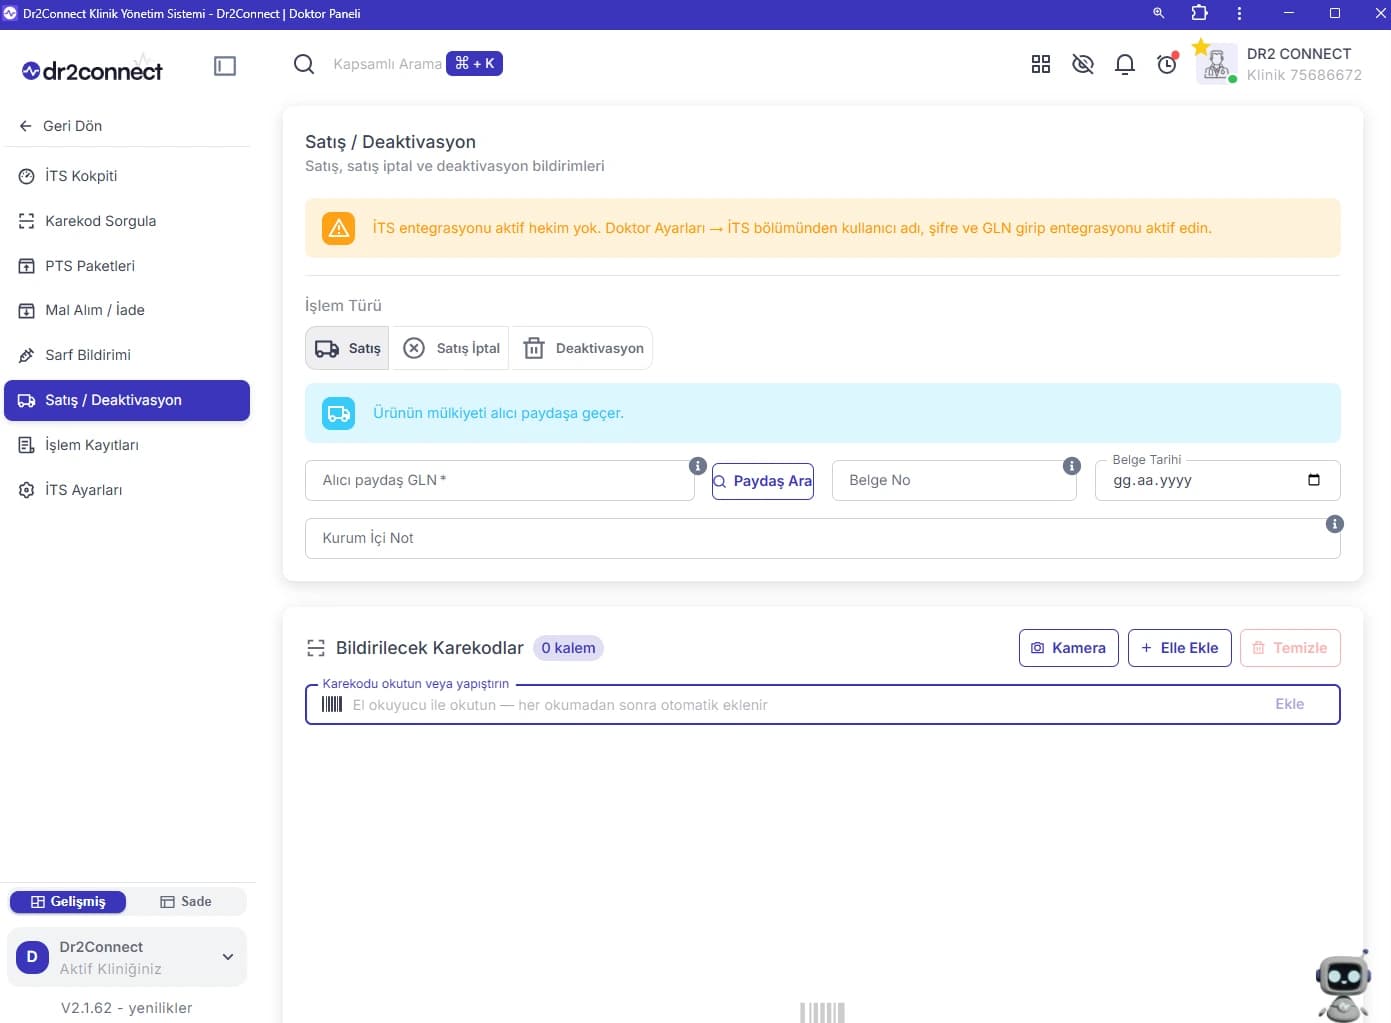The width and height of the screenshot is (1391, 1023).
Task: Click the search magnifier icon
Action: 304,64
